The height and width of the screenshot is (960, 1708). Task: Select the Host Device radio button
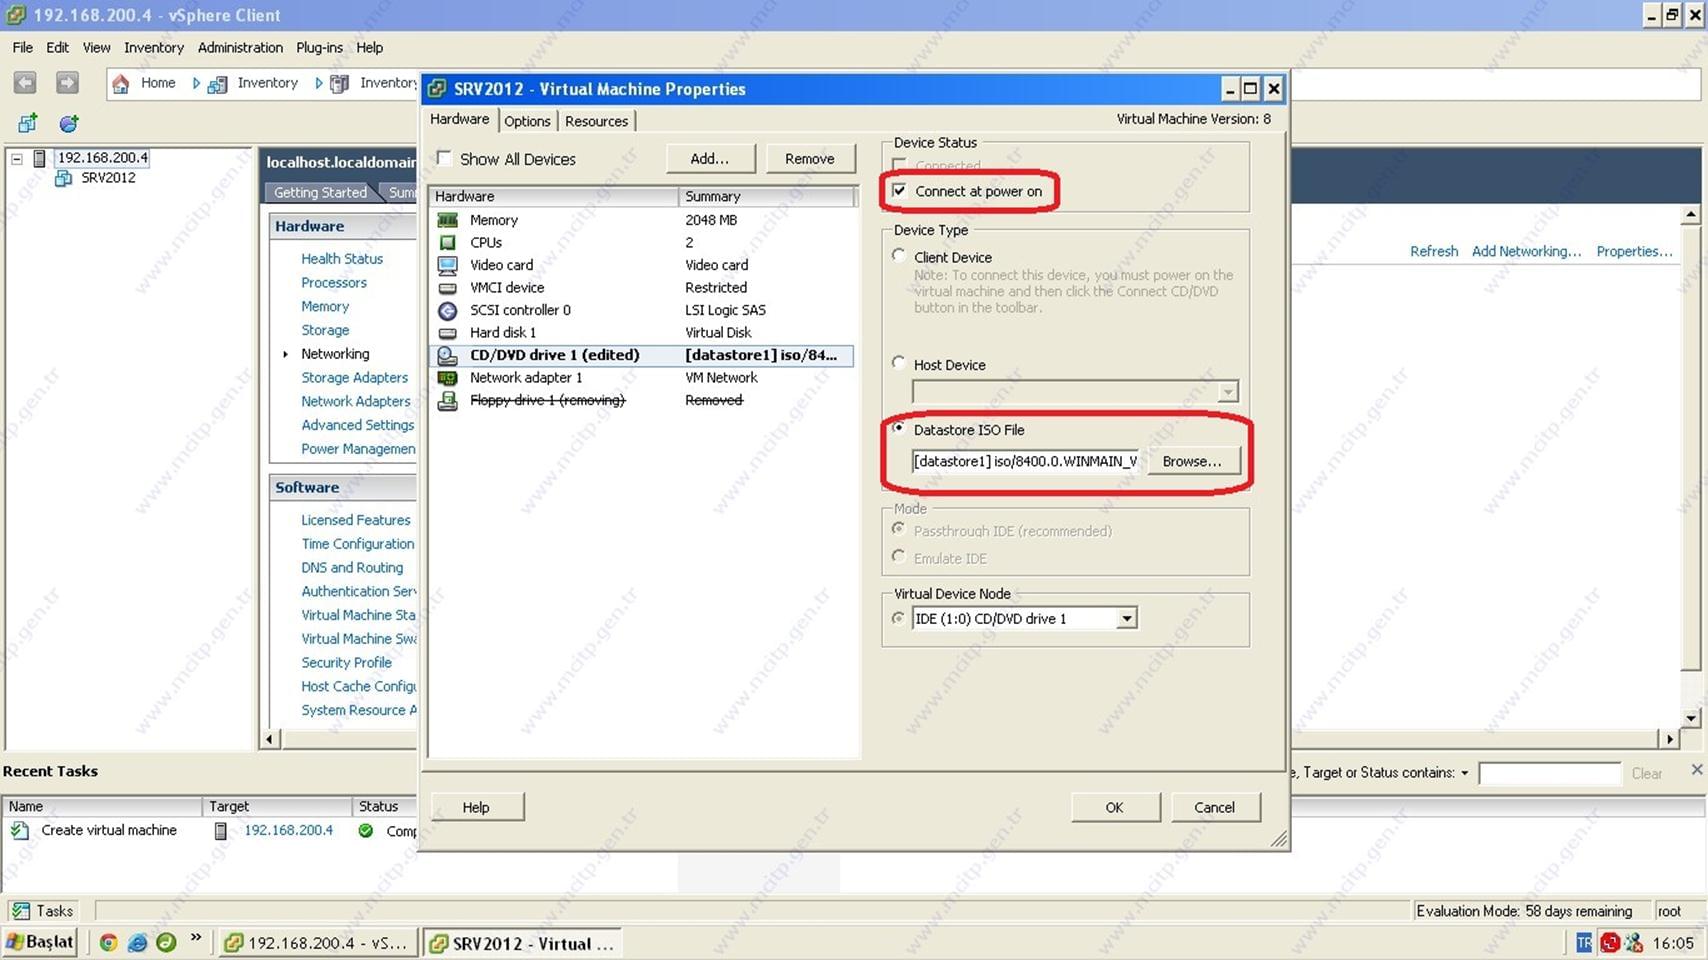[899, 363]
